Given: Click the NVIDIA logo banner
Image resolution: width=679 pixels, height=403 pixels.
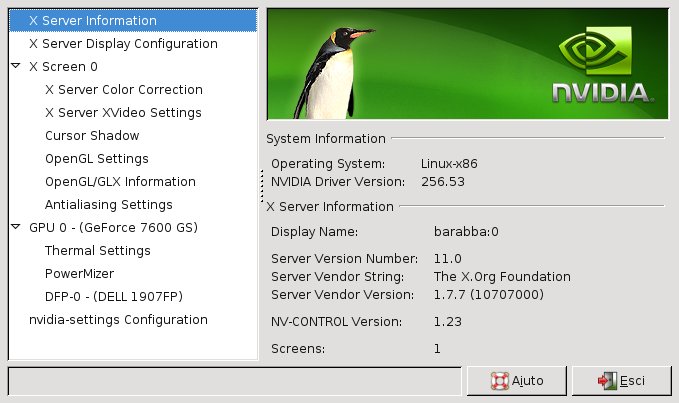Looking at the screenshot, I should 468,64.
